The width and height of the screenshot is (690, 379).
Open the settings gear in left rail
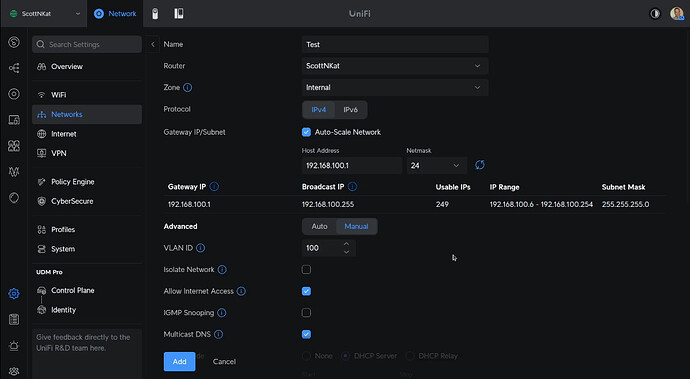[x=14, y=294]
